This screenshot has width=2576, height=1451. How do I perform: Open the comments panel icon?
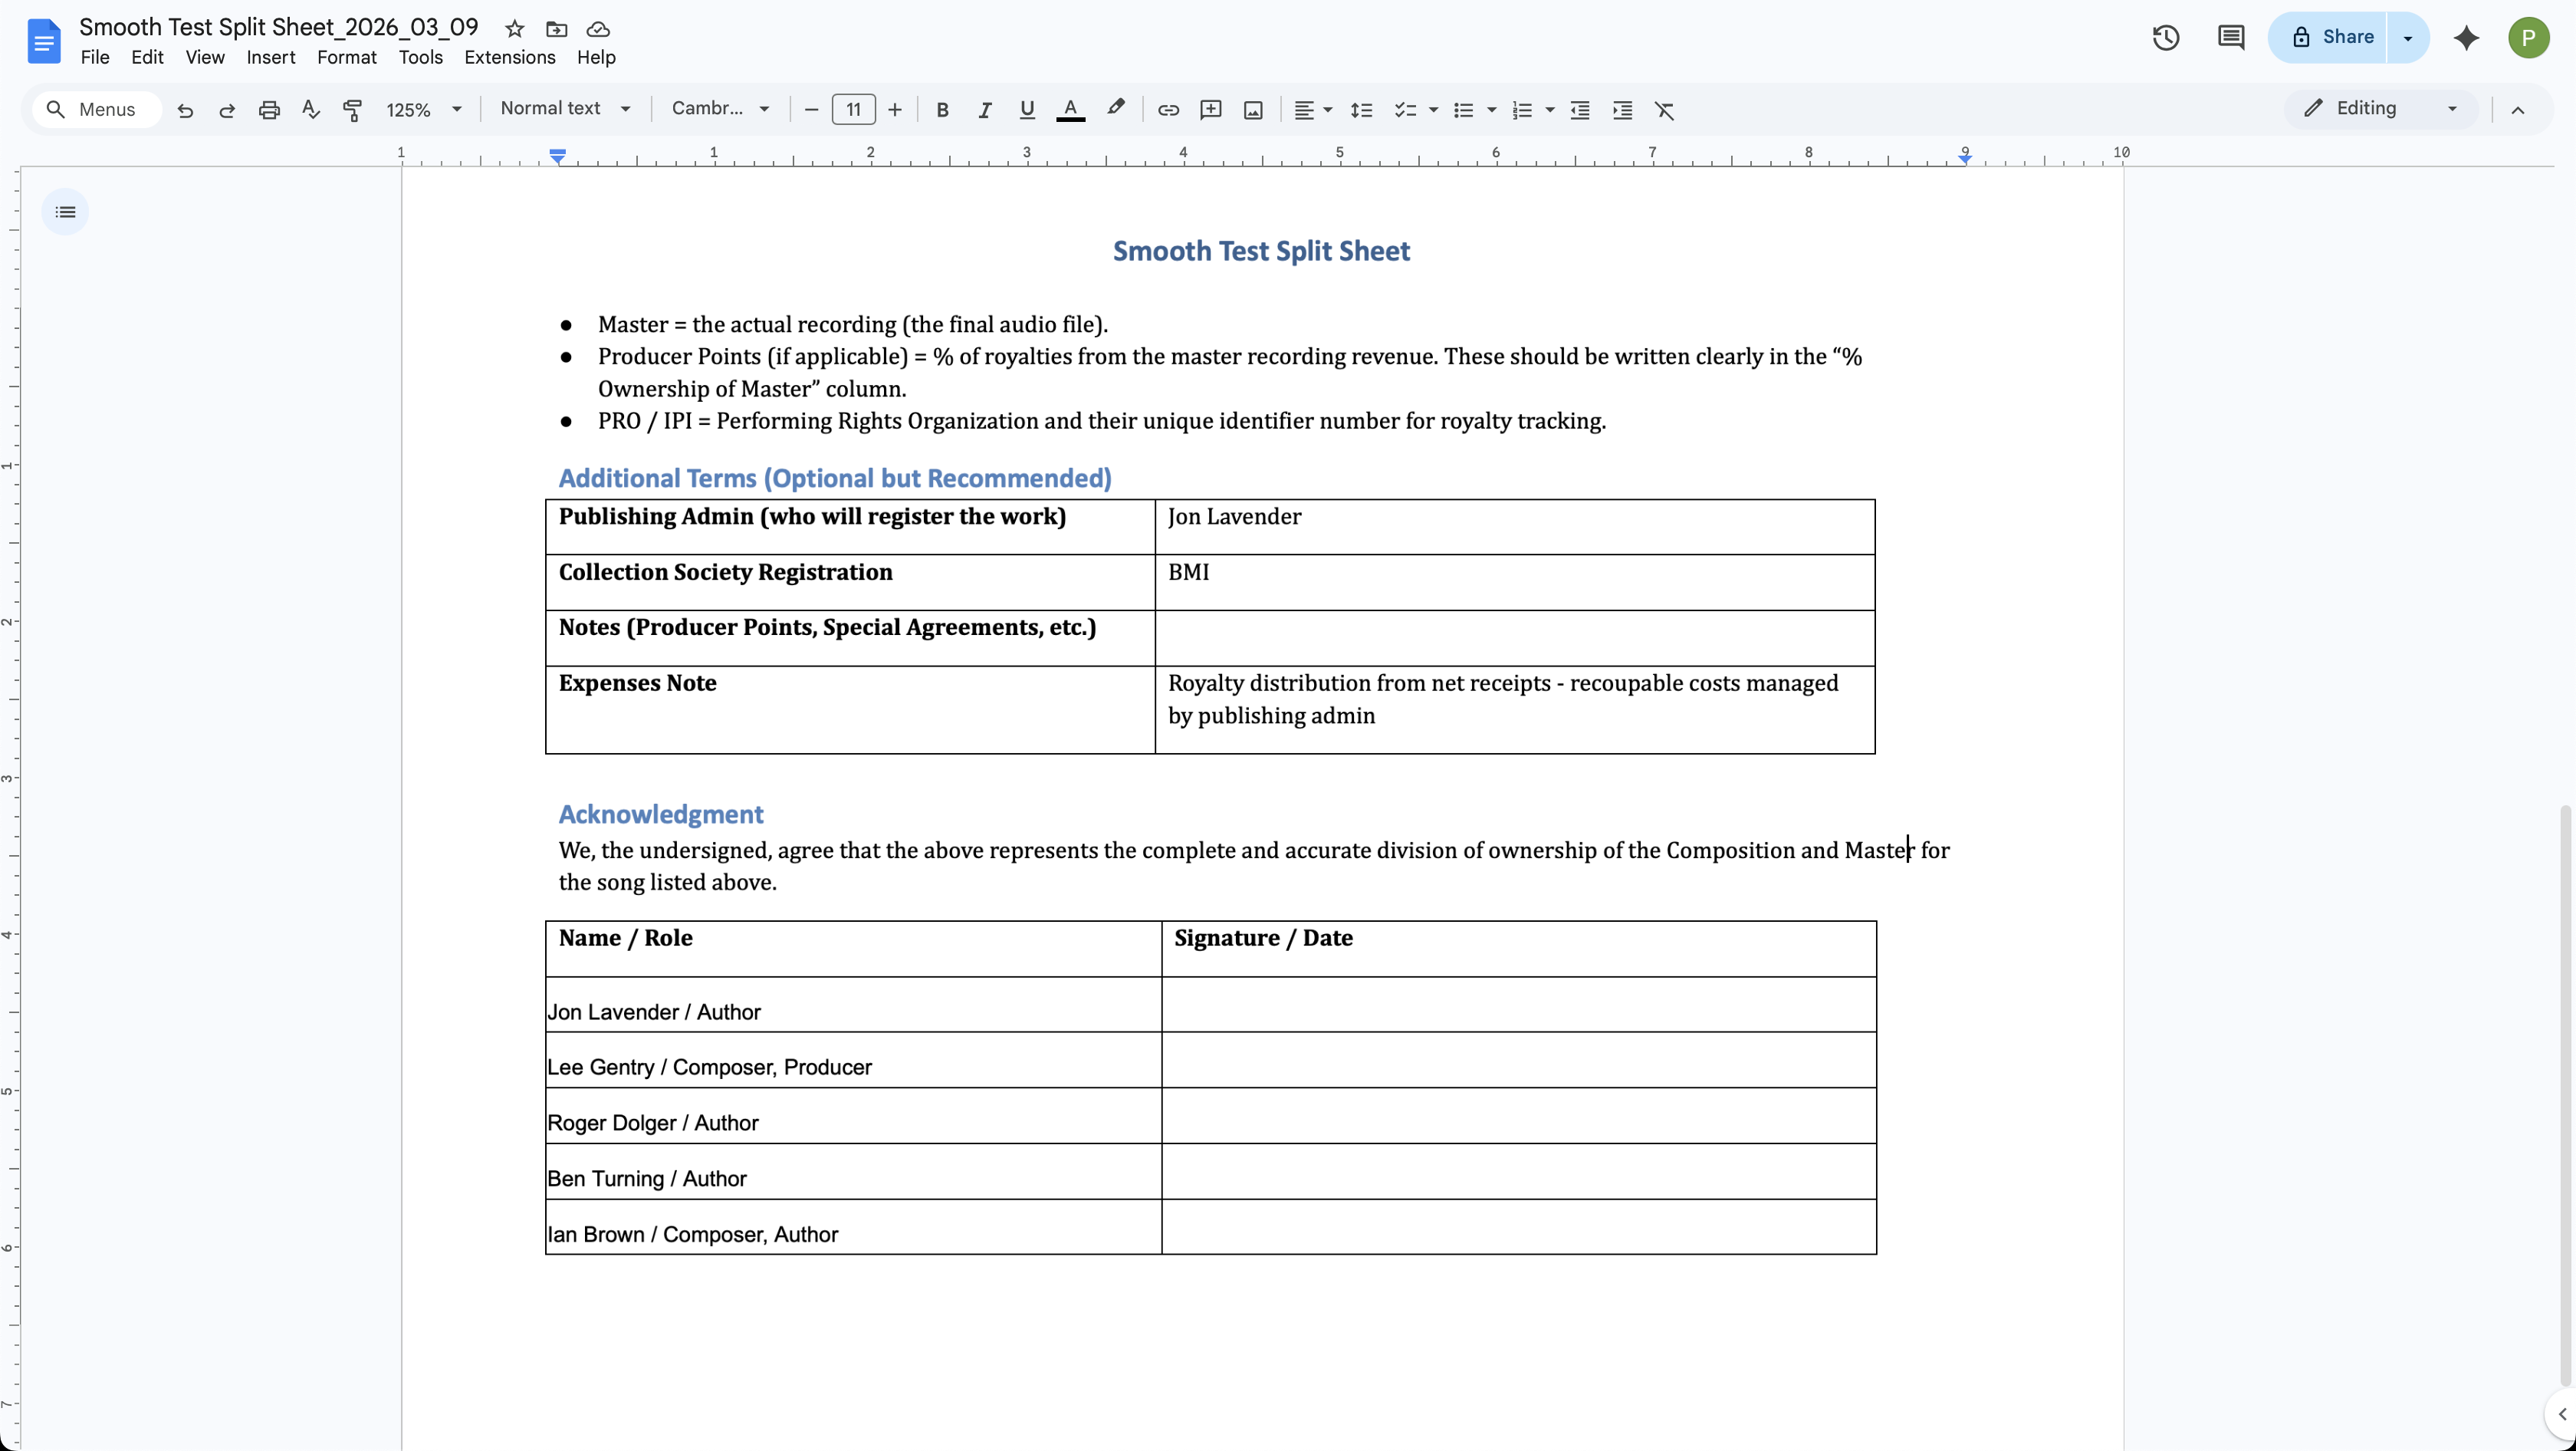pyautogui.click(x=2230, y=38)
